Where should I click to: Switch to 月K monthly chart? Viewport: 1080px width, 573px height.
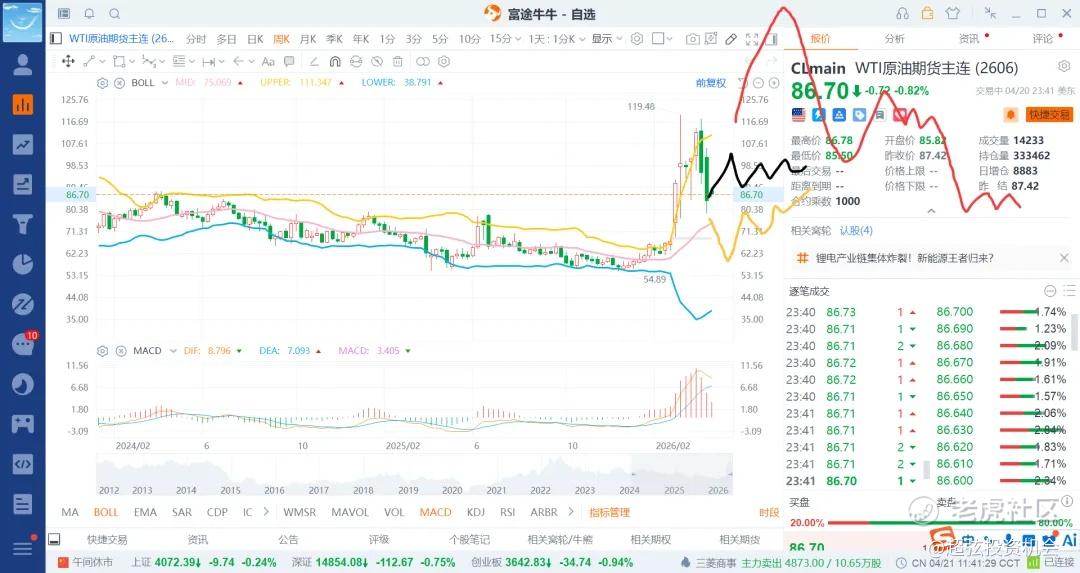(x=308, y=39)
